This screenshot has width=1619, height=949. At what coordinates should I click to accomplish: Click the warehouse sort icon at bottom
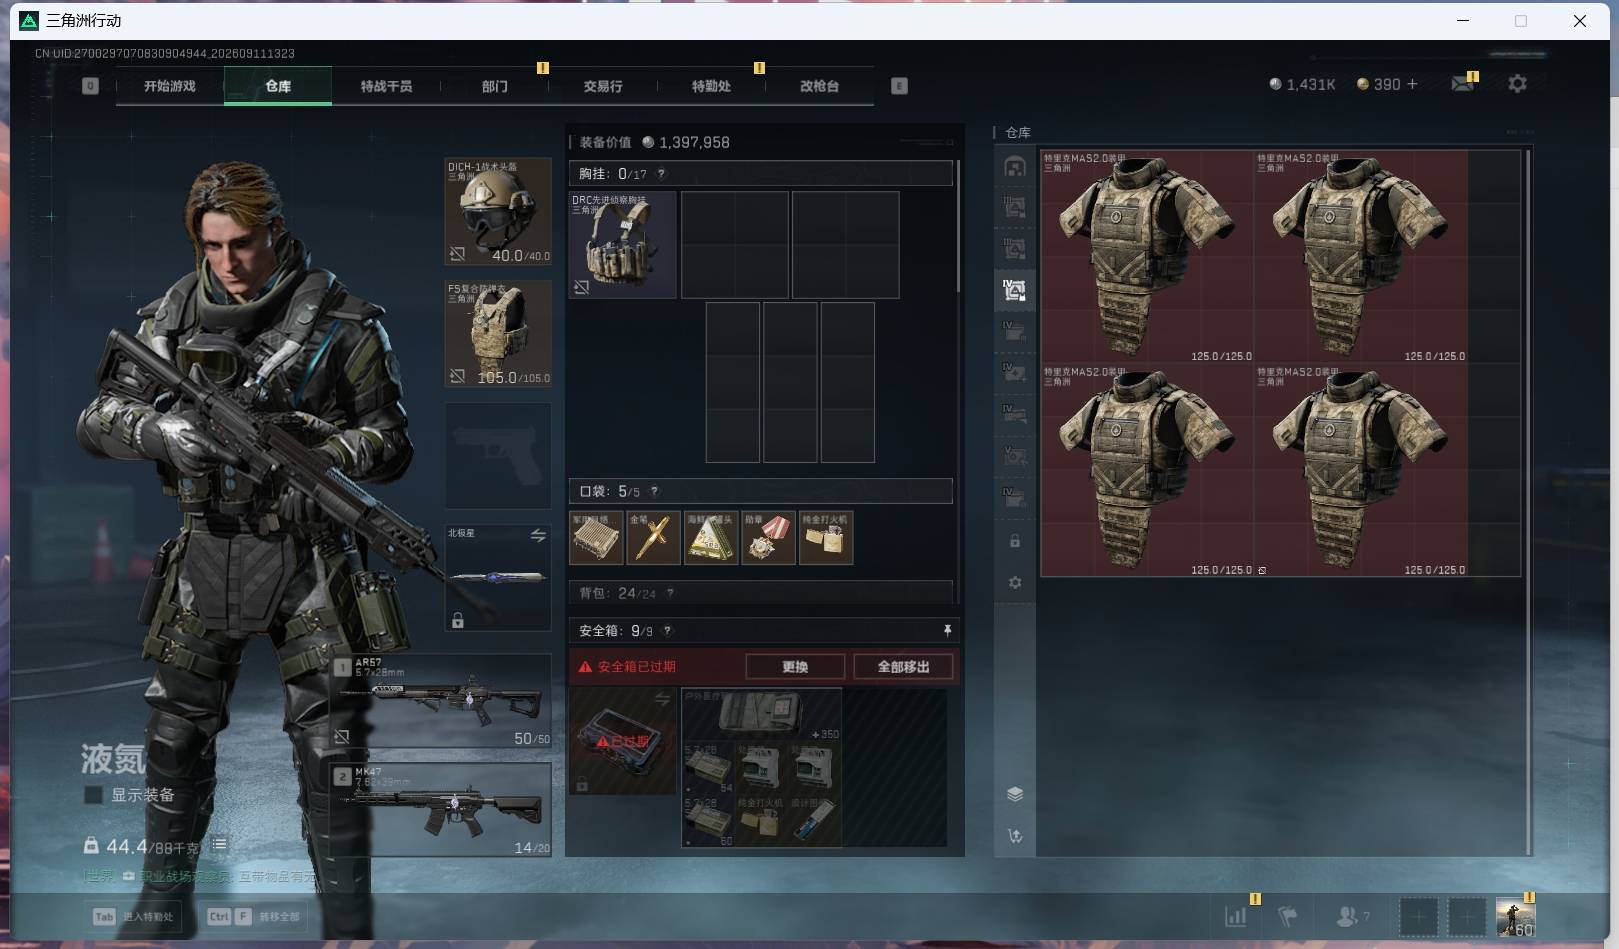(x=1015, y=836)
